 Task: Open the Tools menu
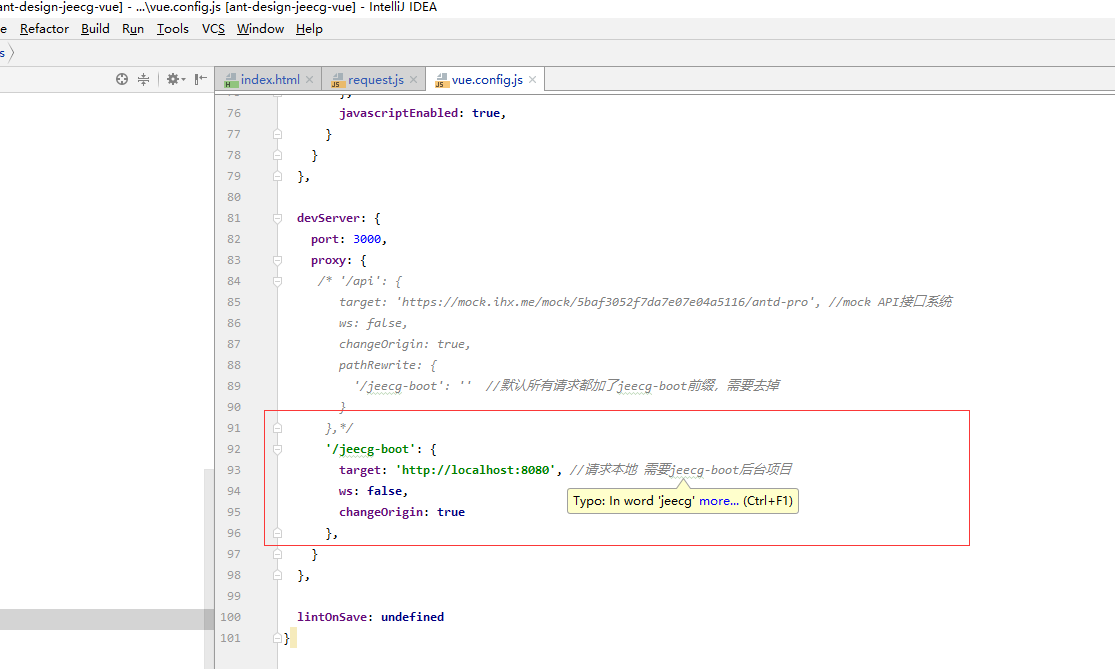pos(173,28)
